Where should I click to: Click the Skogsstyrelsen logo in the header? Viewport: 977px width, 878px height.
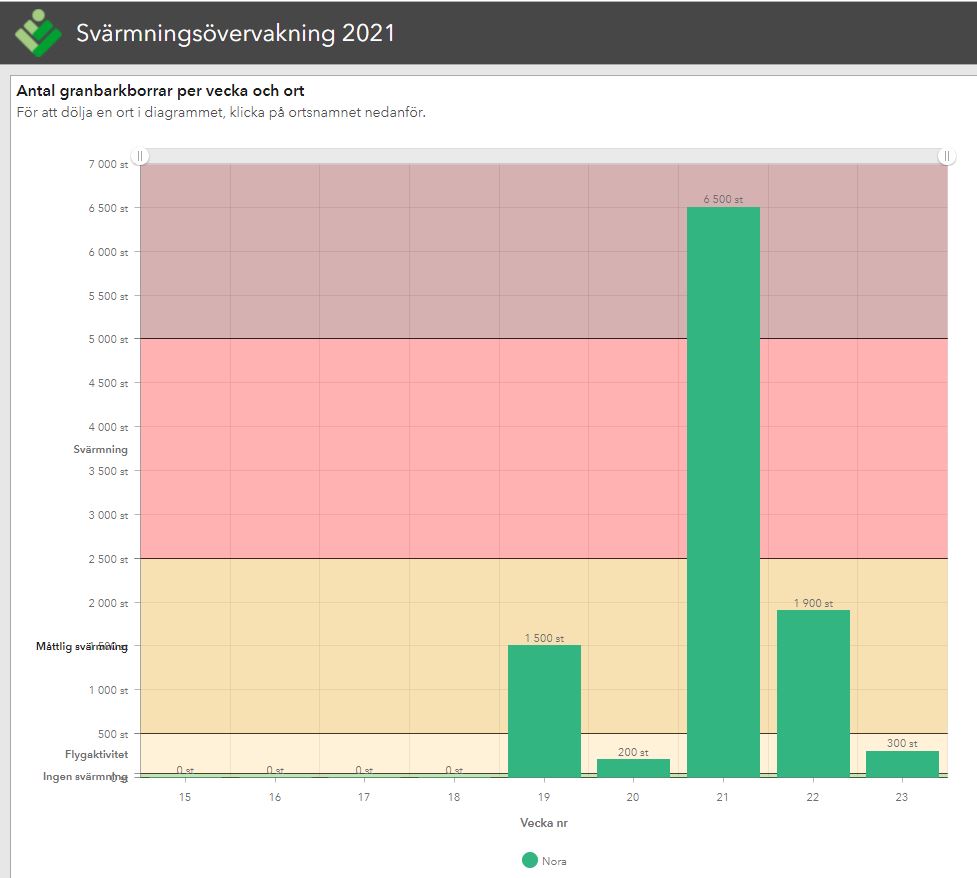pyautogui.click(x=38, y=32)
